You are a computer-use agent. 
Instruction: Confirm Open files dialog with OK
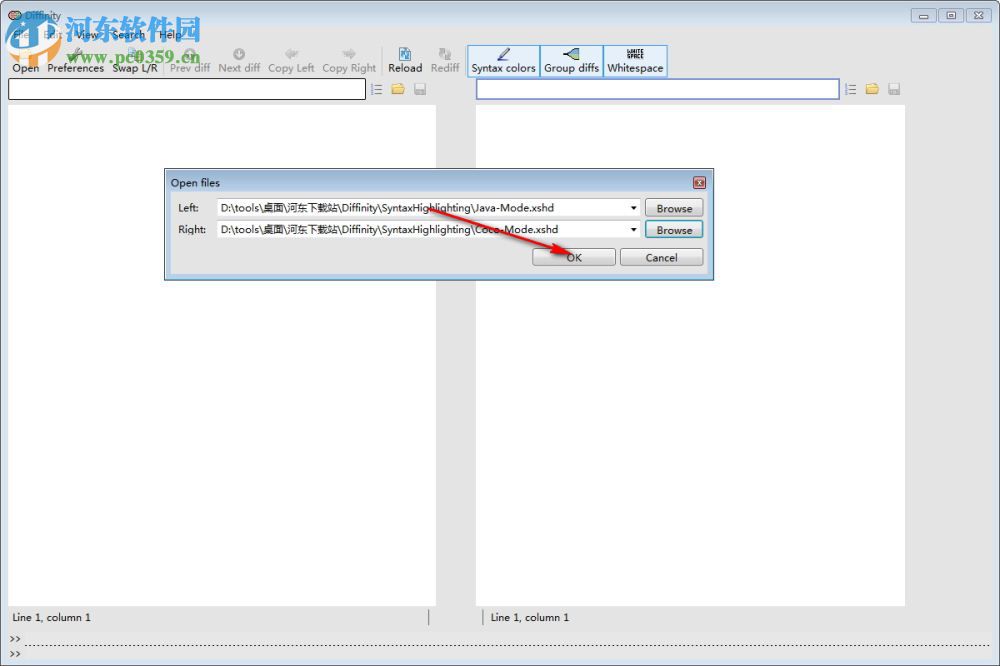coord(574,257)
